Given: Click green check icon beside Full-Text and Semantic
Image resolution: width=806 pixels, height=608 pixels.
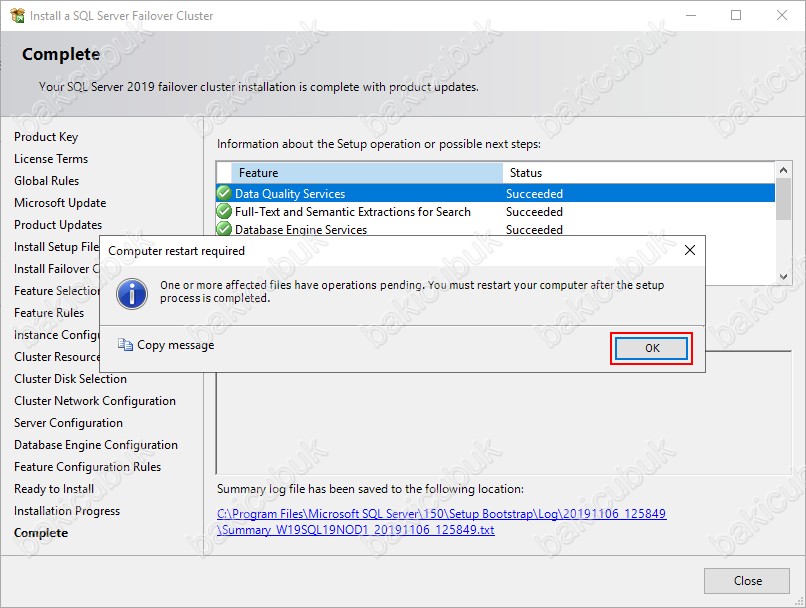Looking at the screenshot, I should click(224, 211).
